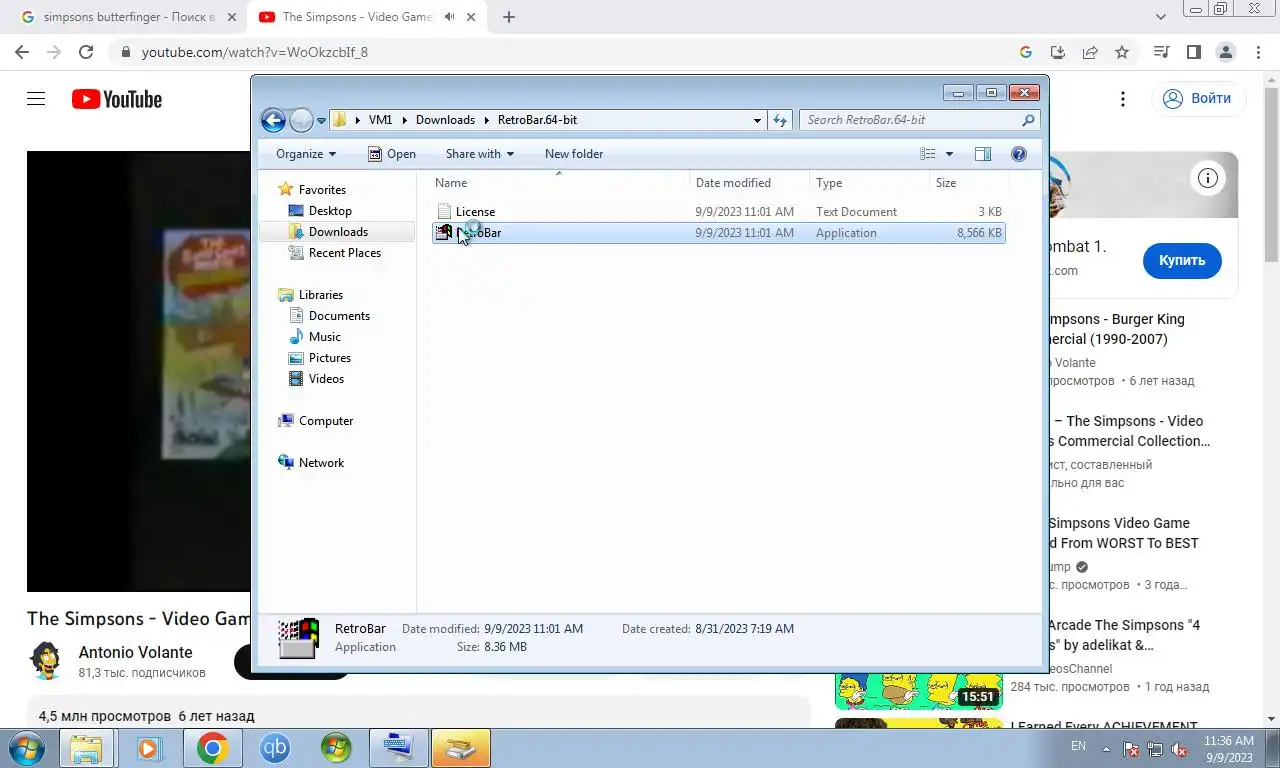This screenshot has width=1280, height=768.
Task: Open Chrome three-dot menu
Action: pyautogui.click(x=1257, y=52)
